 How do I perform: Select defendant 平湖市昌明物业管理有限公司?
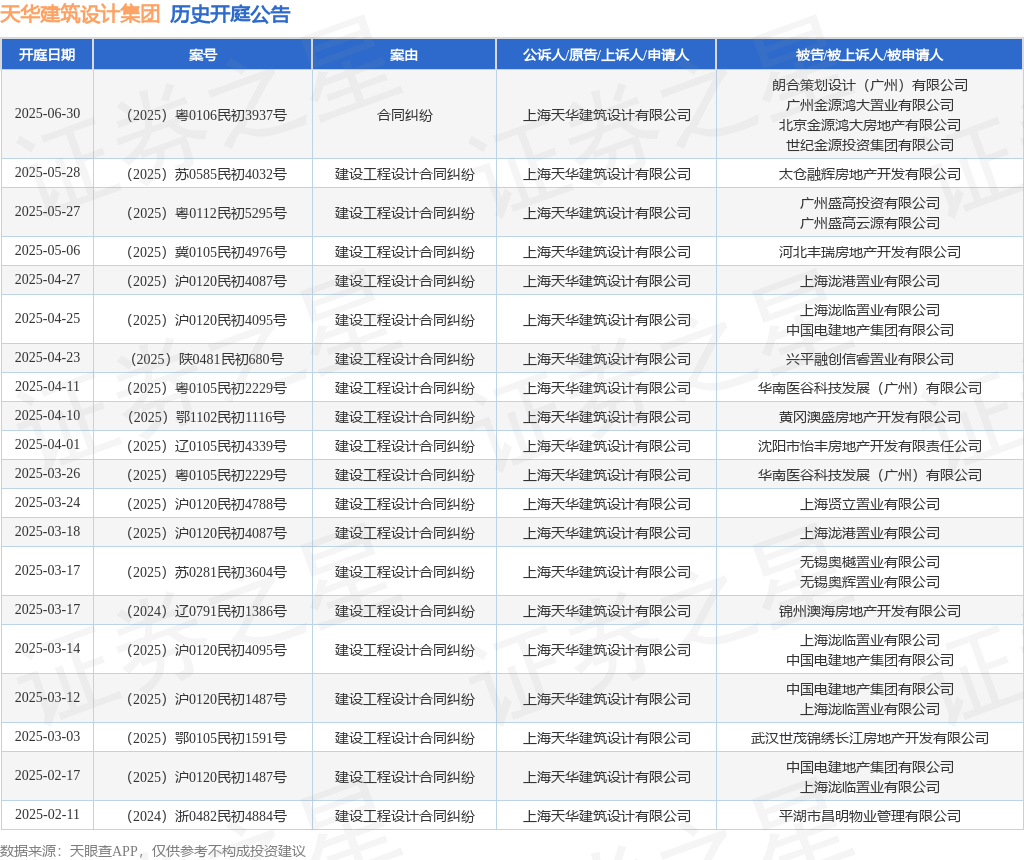869,816
